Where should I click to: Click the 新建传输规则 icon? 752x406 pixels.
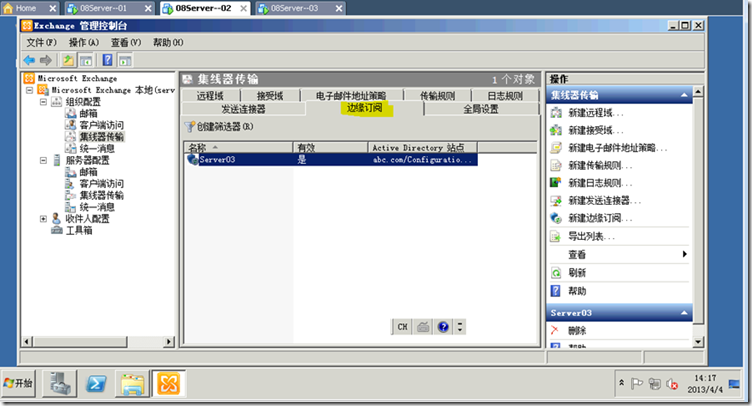[556, 165]
